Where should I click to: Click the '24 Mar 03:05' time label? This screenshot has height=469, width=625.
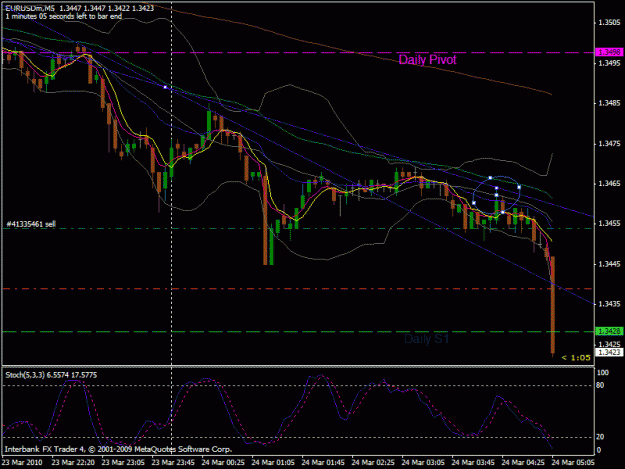(x=423, y=462)
